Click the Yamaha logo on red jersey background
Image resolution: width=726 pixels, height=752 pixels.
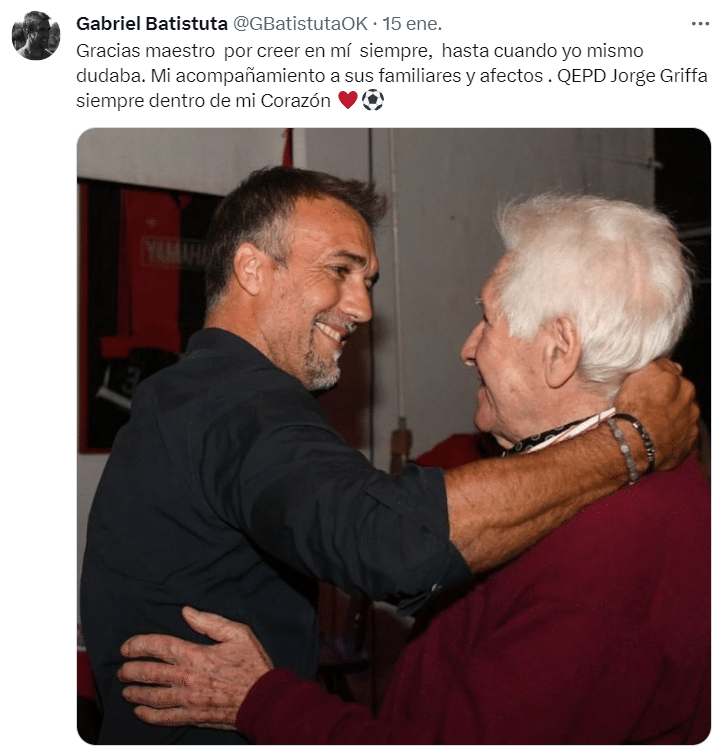click(174, 253)
